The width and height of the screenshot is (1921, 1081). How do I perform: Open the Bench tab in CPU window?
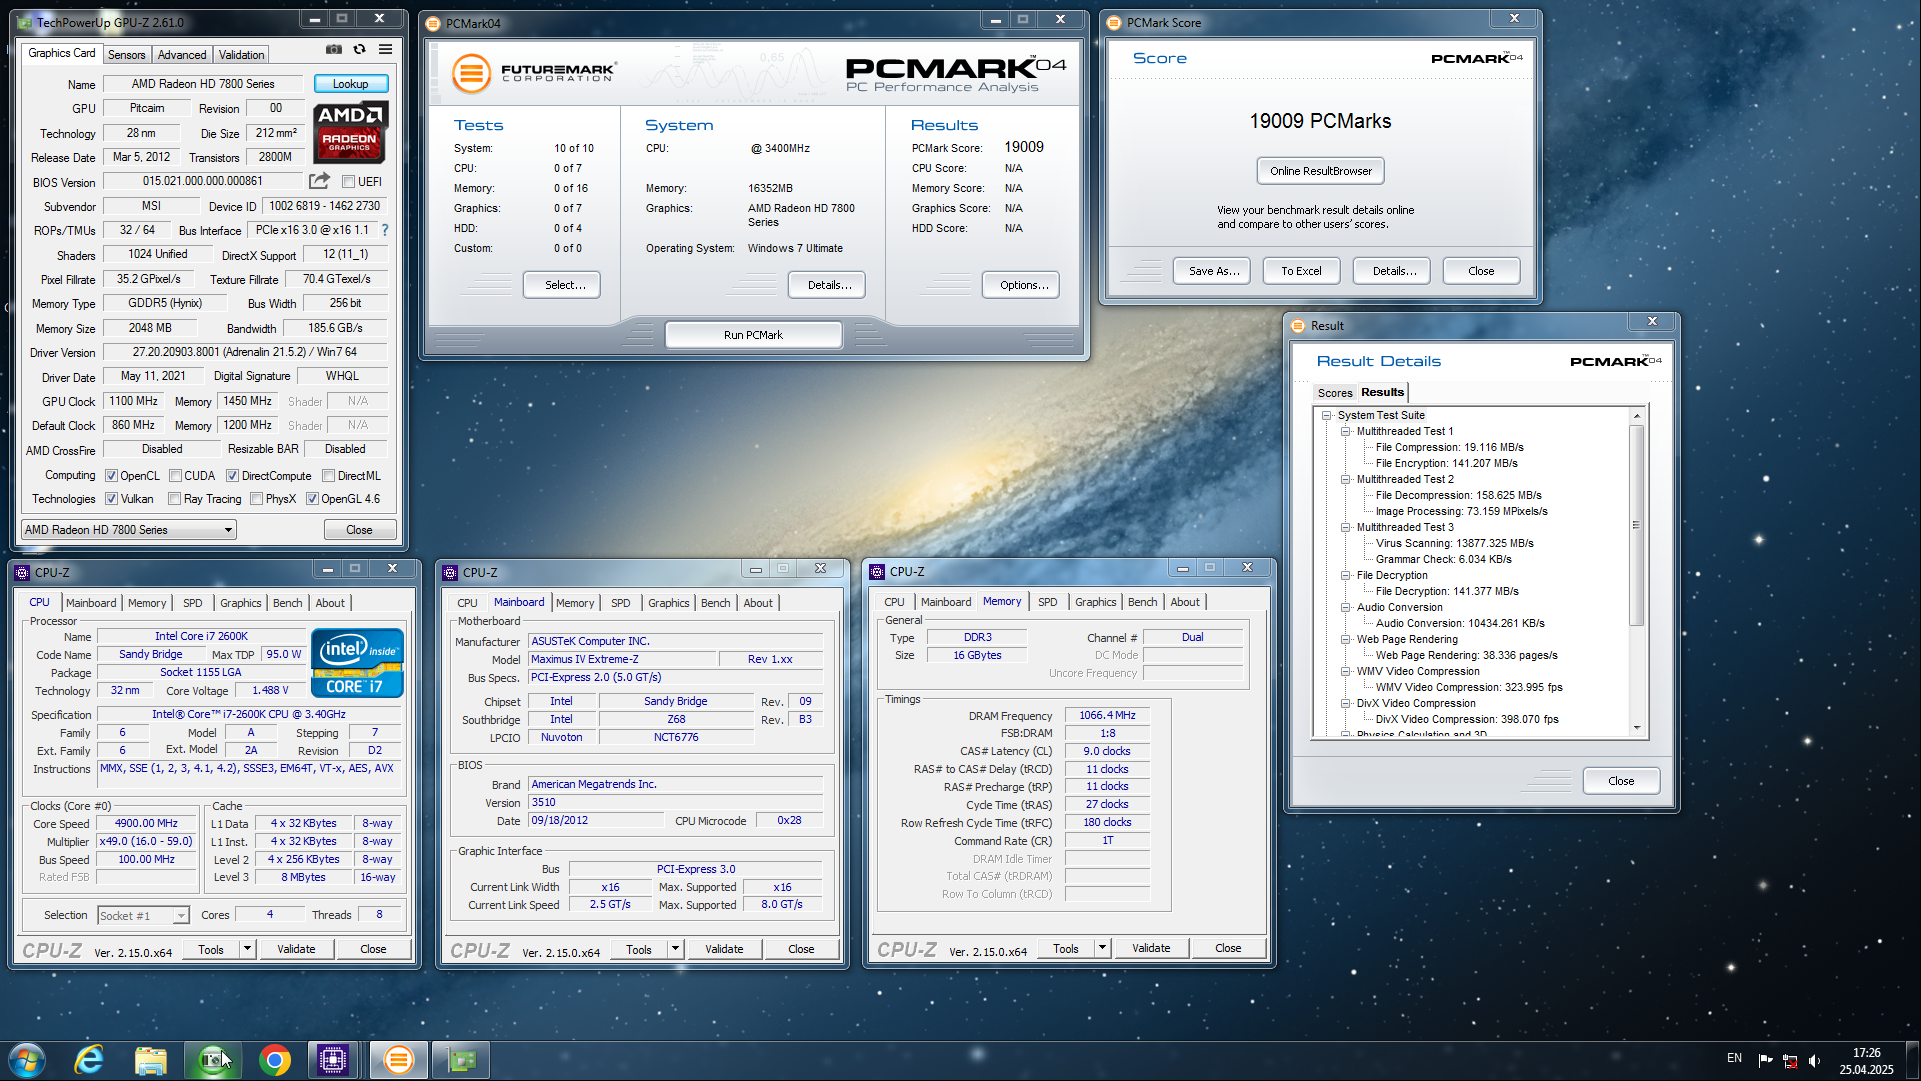point(287,603)
